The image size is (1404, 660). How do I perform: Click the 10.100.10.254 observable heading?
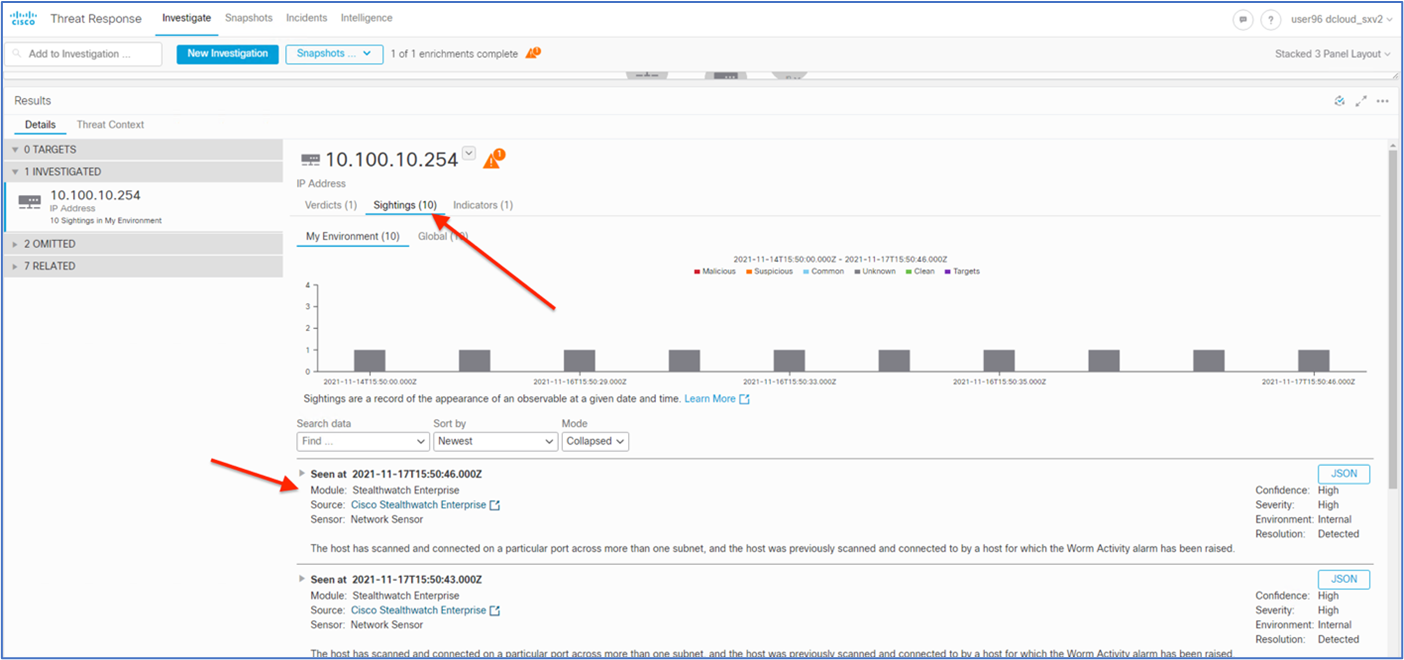392,159
